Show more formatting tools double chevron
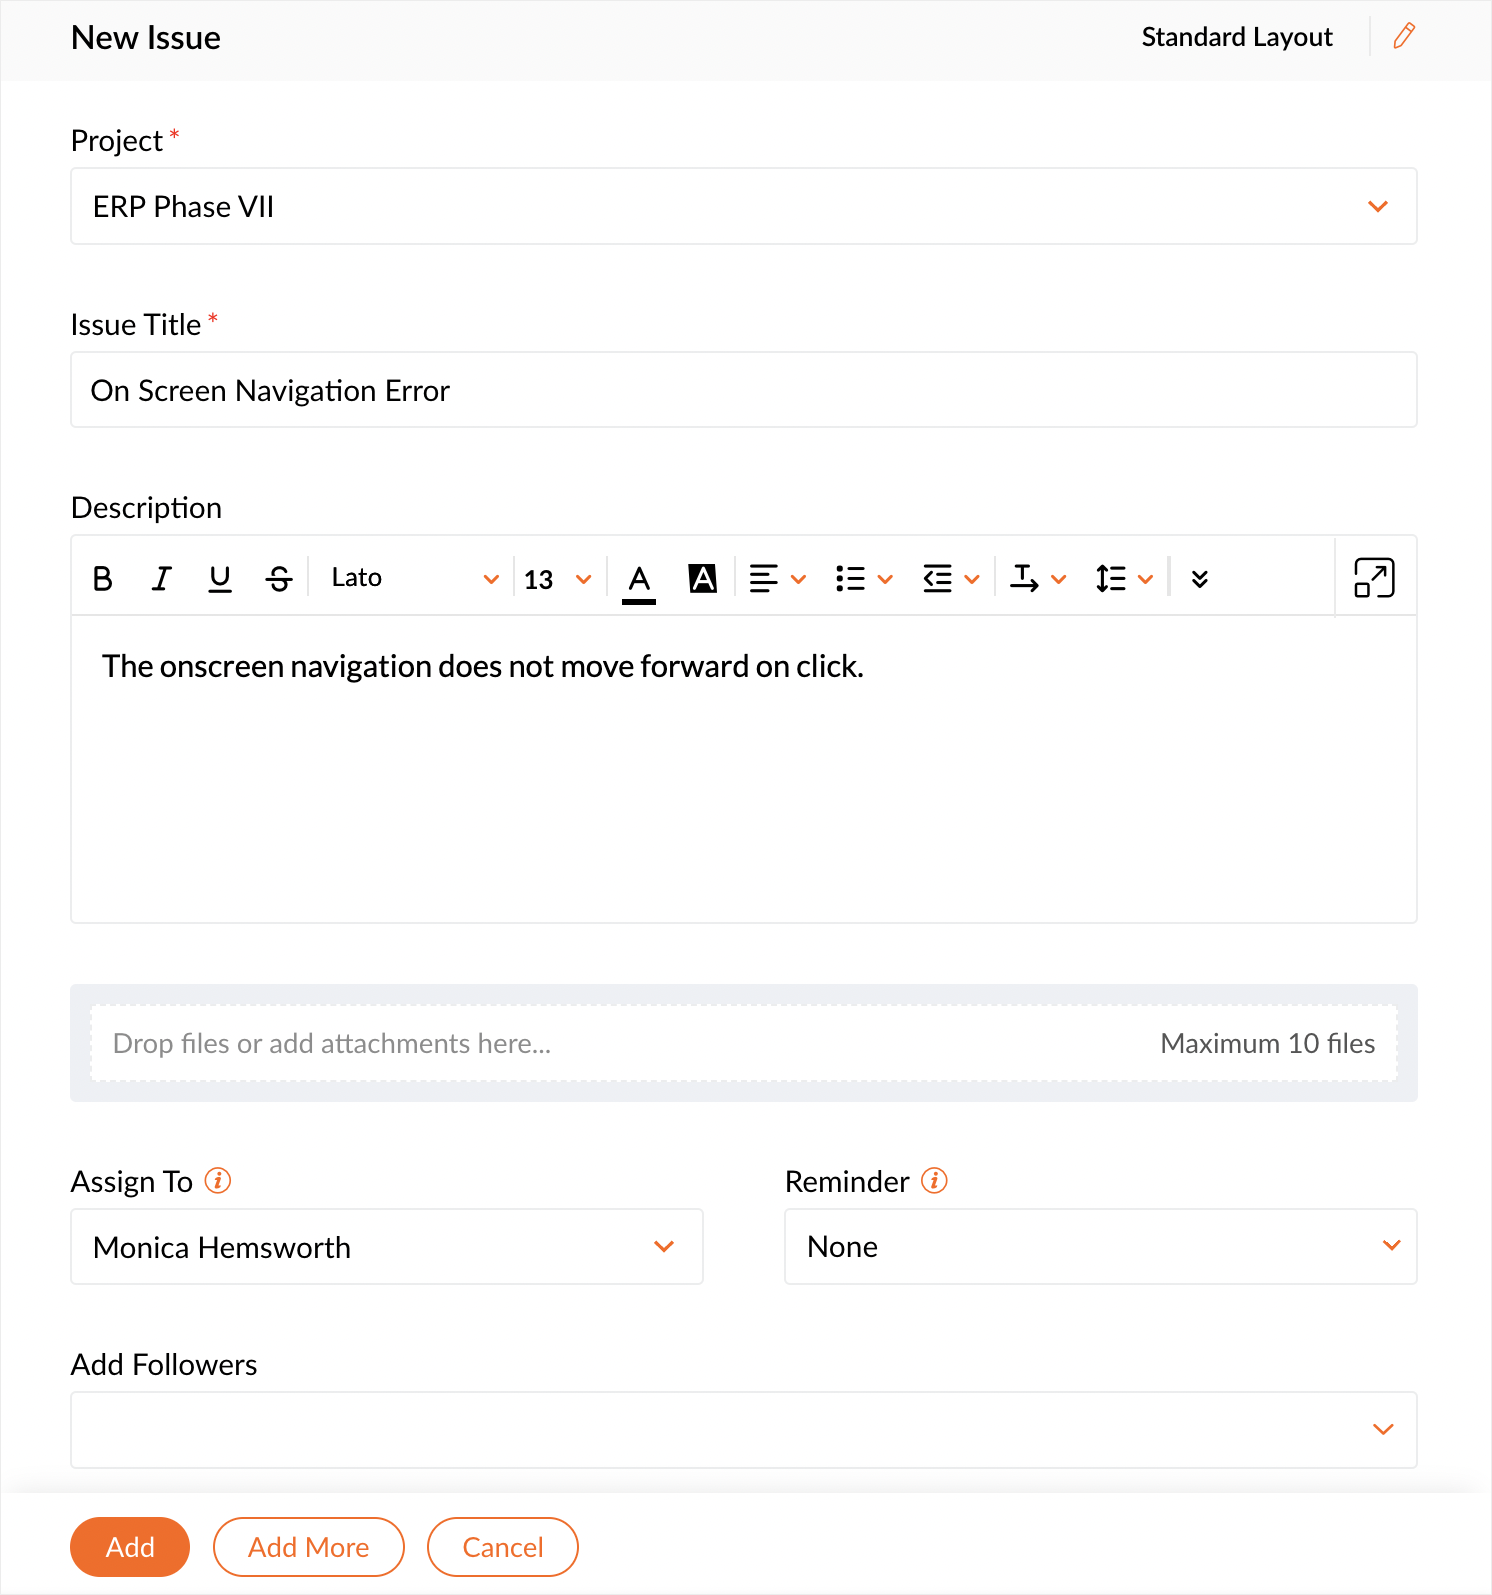The width and height of the screenshot is (1492, 1595). click(x=1200, y=578)
